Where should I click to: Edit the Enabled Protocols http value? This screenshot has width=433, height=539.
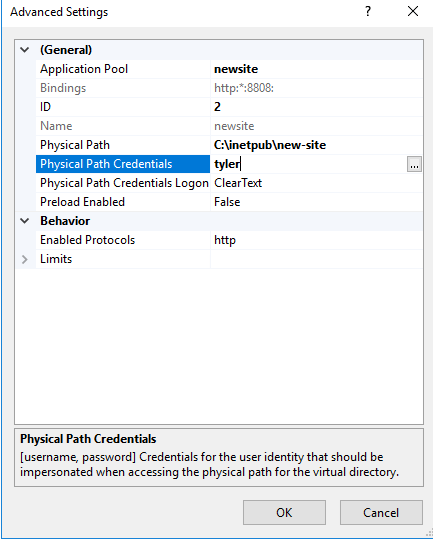tap(317, 240)
